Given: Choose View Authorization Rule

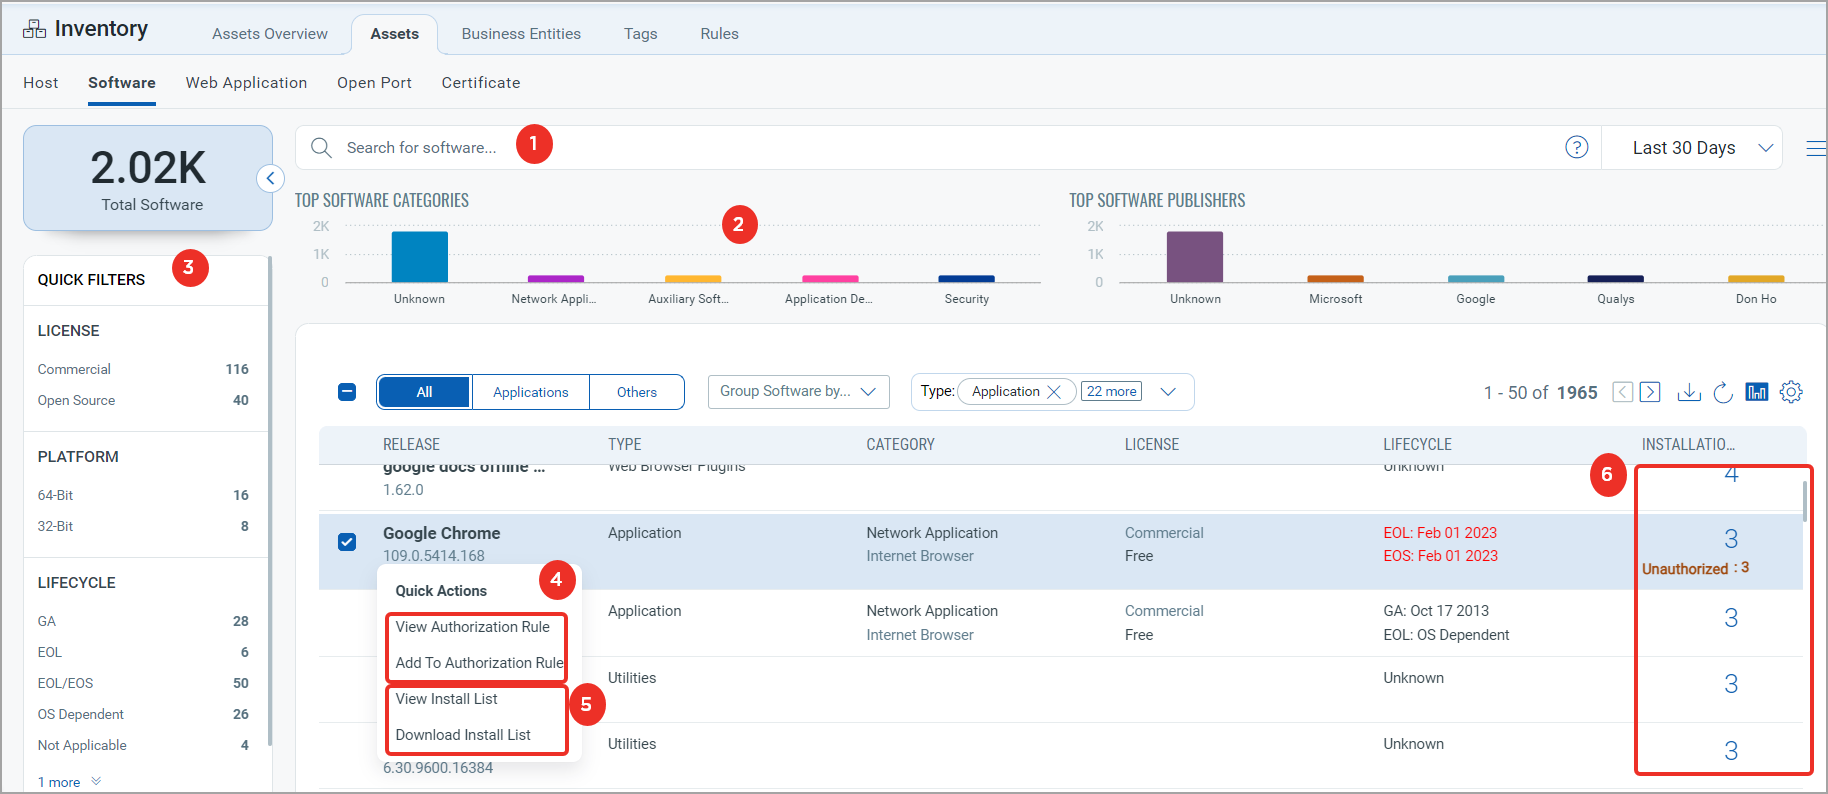Looking at the screenshot, I should click(473, 627).
